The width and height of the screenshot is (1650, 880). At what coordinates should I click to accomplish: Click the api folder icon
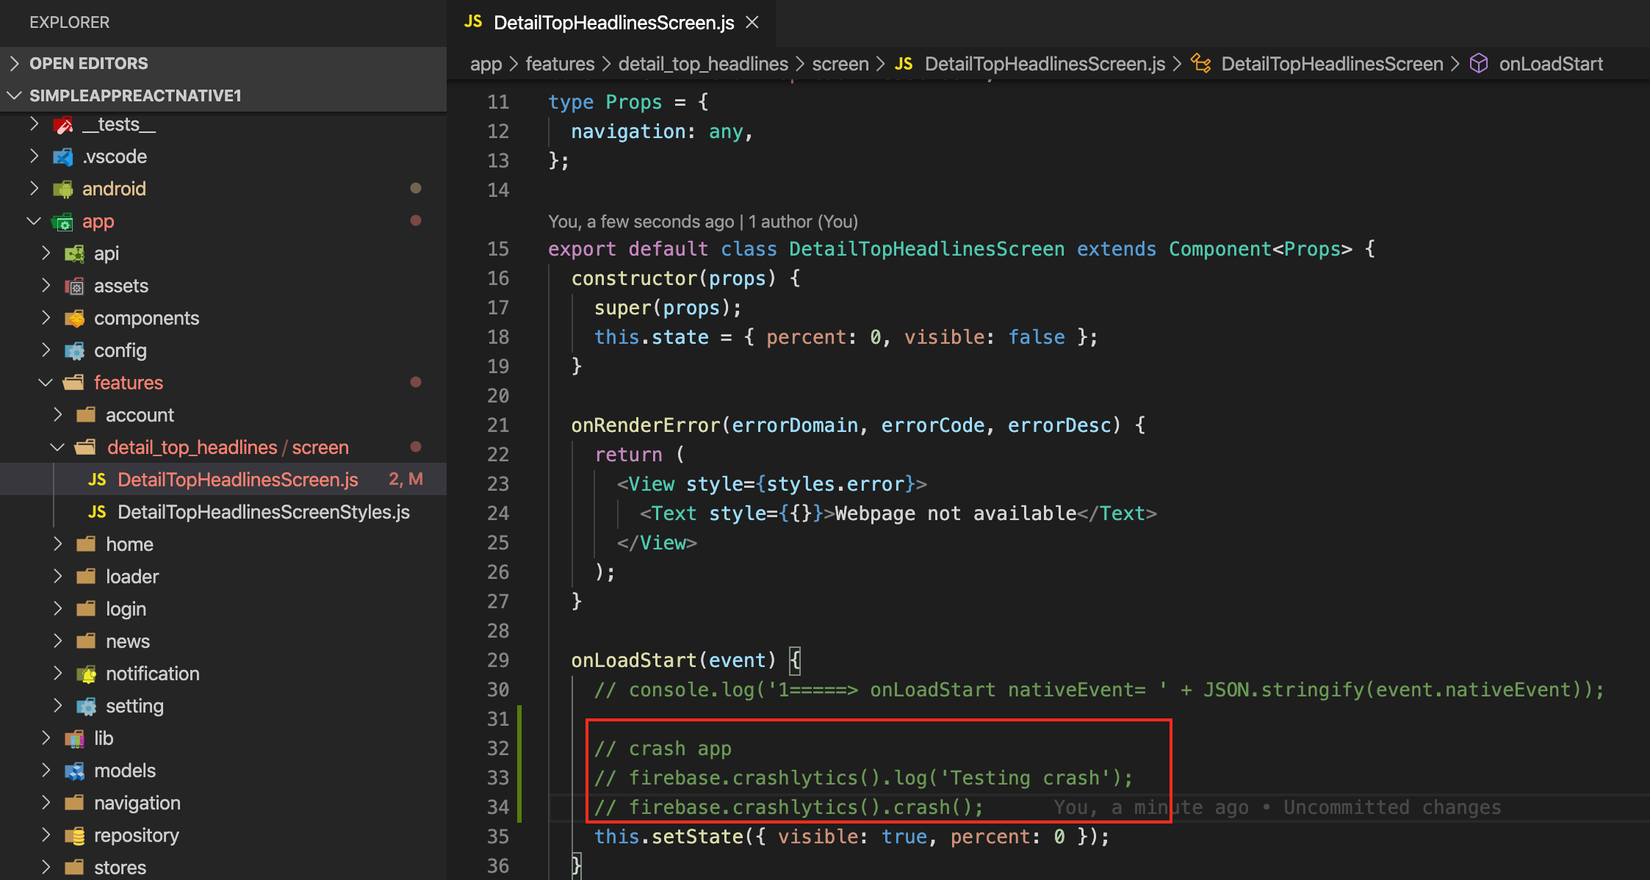pos(75,254)
